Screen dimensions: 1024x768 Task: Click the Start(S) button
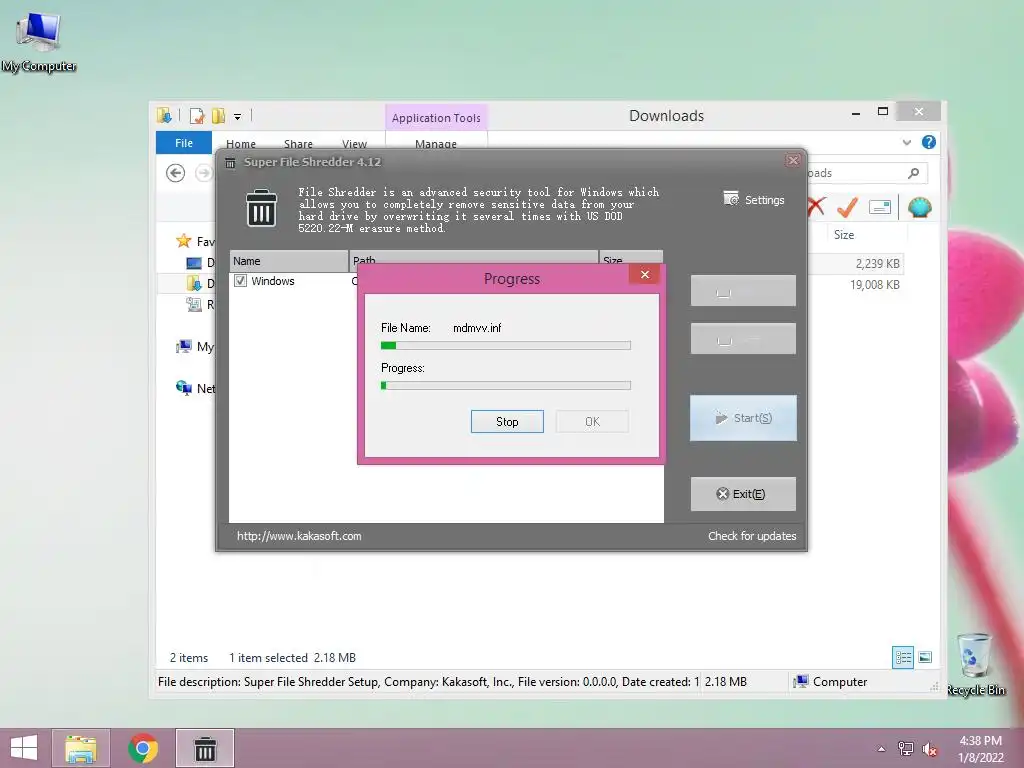click(743, 418)
